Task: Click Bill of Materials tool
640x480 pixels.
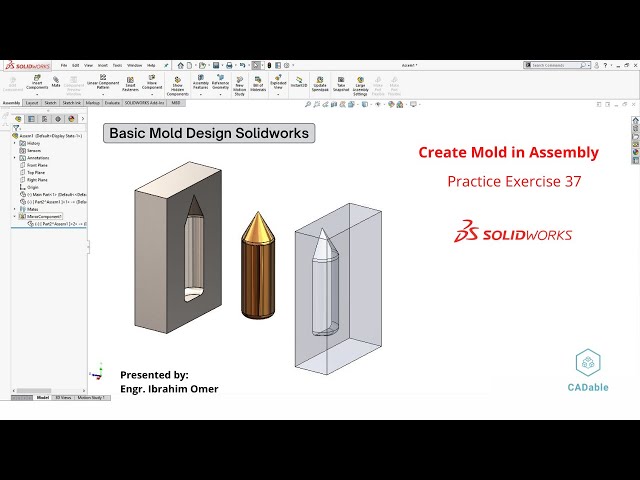Action: 258,84
